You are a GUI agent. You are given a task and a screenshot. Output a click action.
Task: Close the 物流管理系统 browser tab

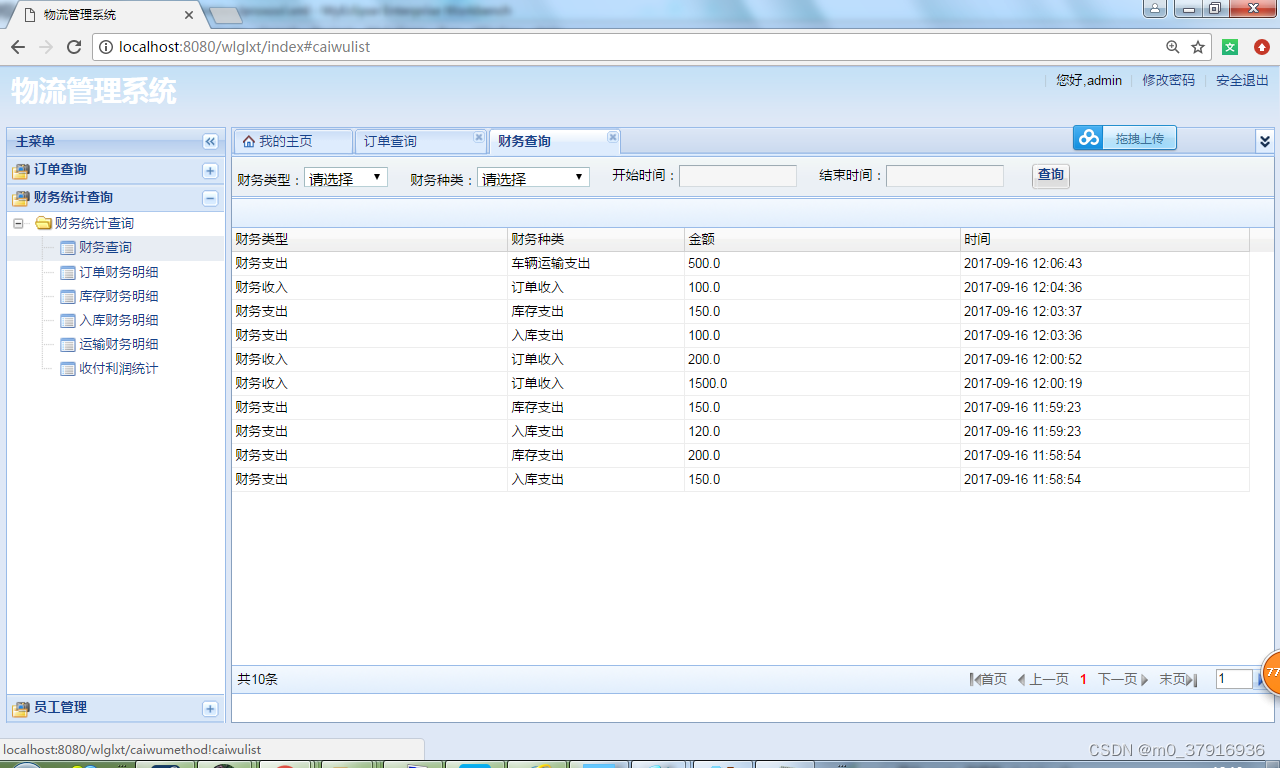coord(189,15)
